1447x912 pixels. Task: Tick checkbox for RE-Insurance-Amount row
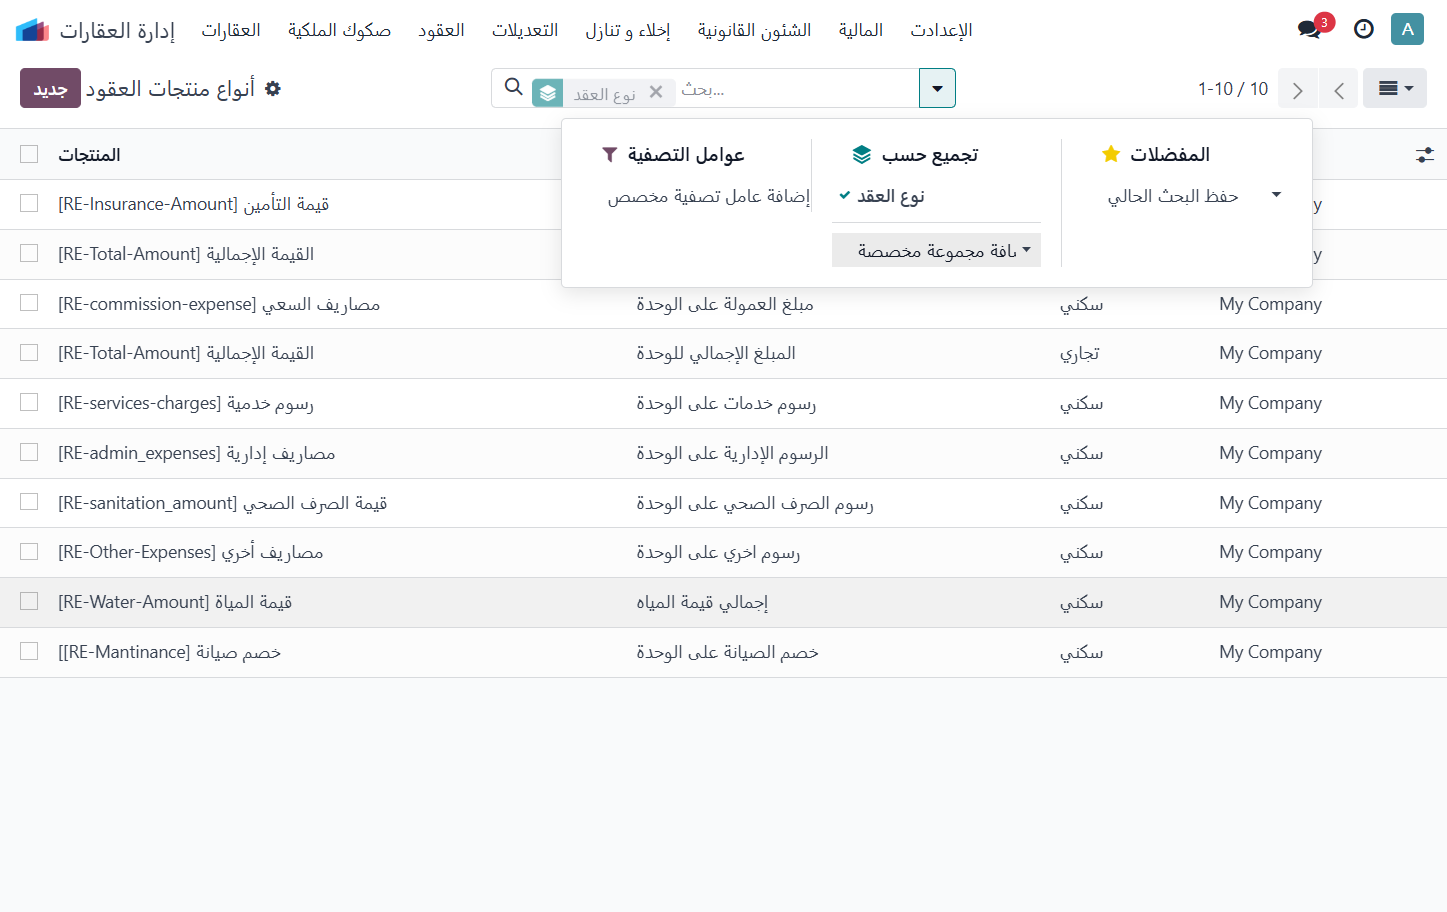29,204
